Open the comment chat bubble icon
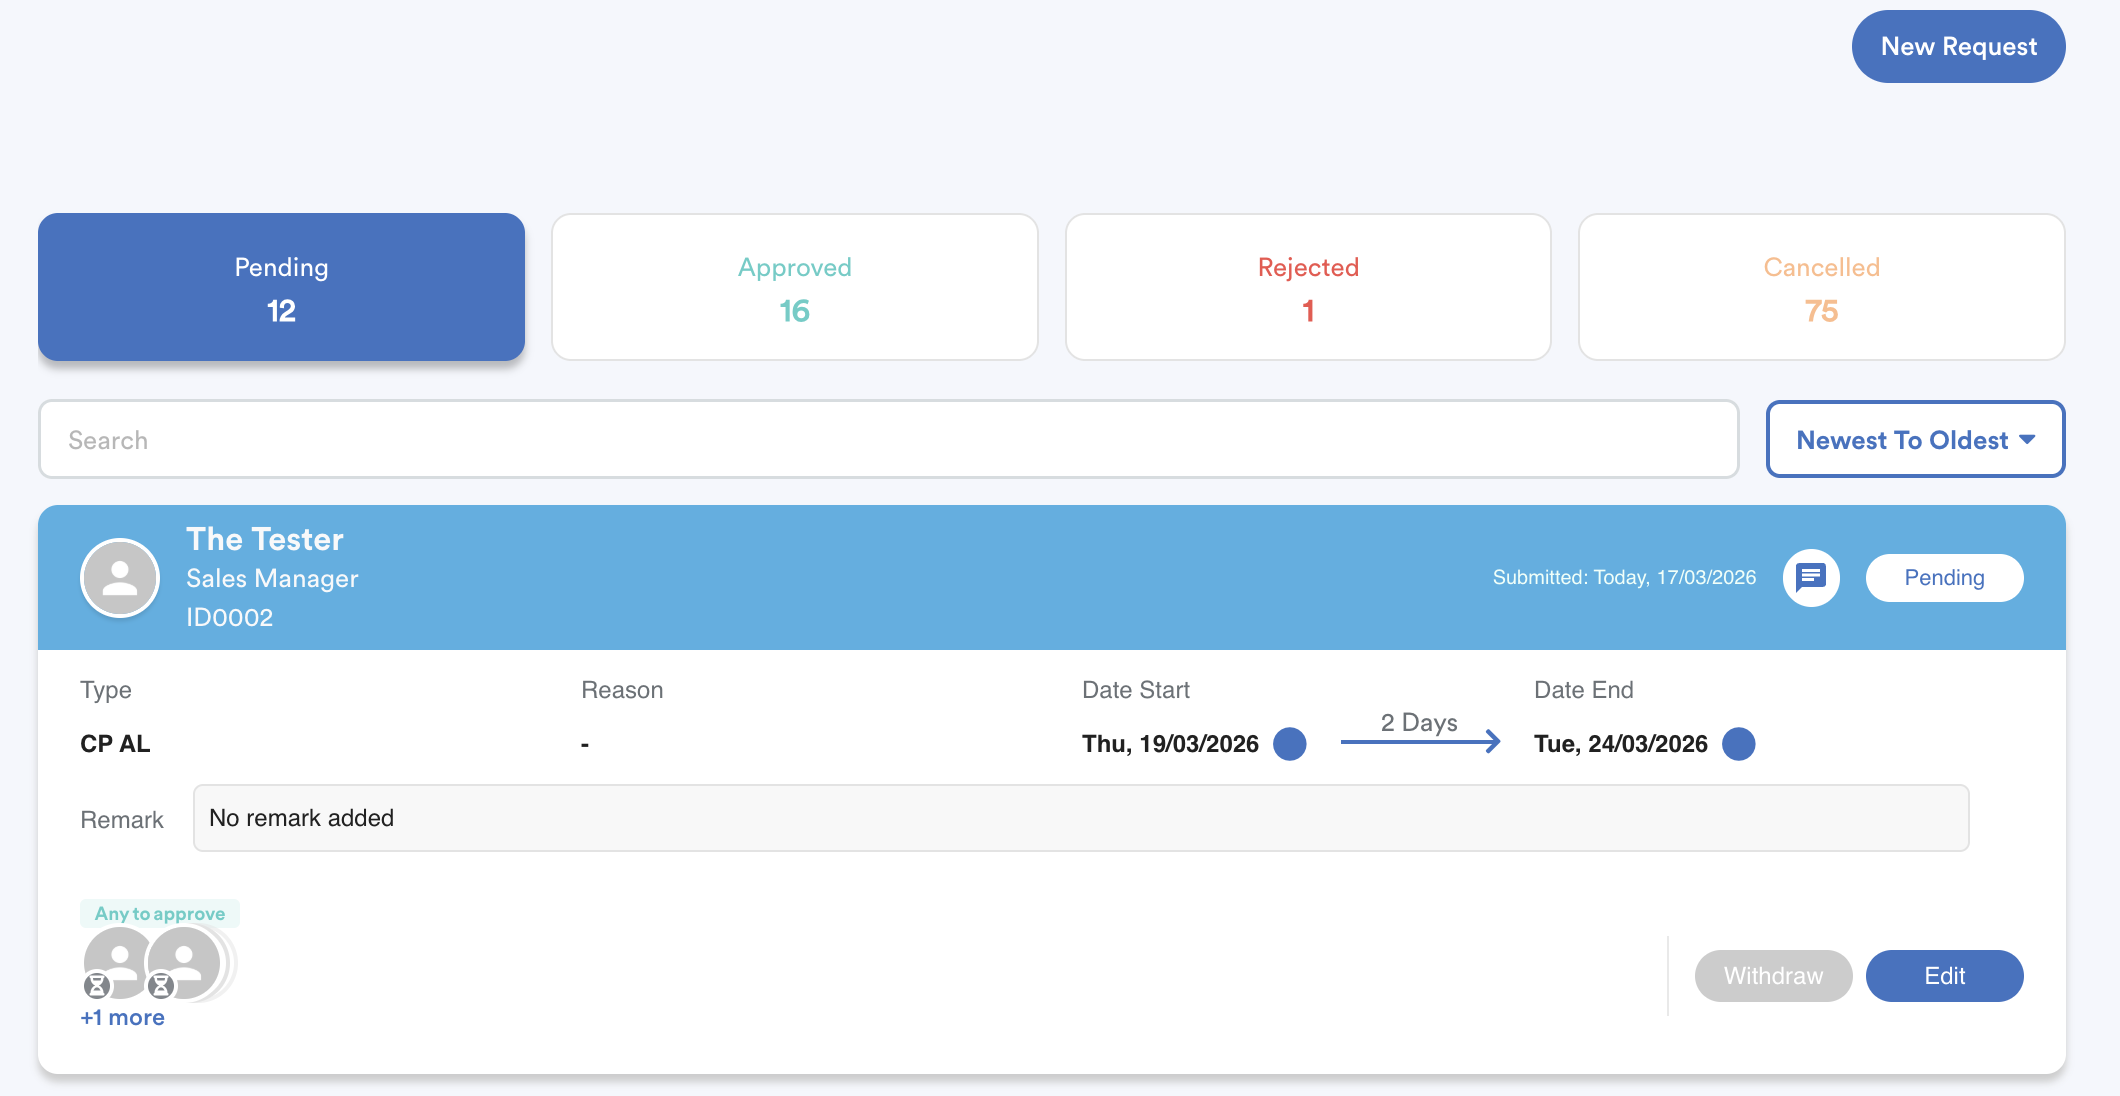The width and height of the screenshot is (2120, 1096). 1811,578
